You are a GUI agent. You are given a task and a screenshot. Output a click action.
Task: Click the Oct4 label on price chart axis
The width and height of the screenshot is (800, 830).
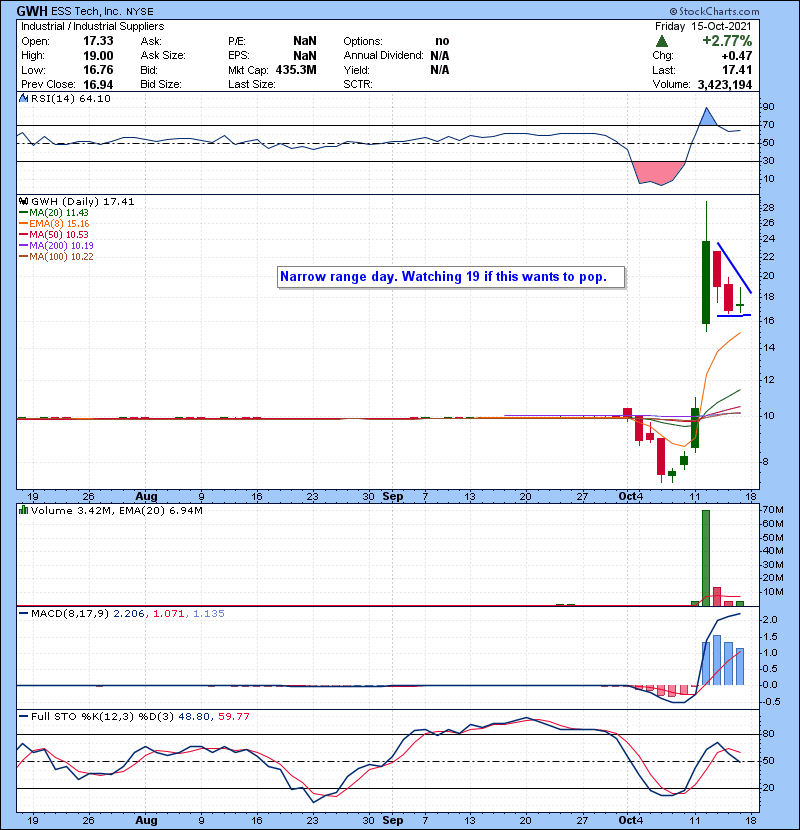631,497
